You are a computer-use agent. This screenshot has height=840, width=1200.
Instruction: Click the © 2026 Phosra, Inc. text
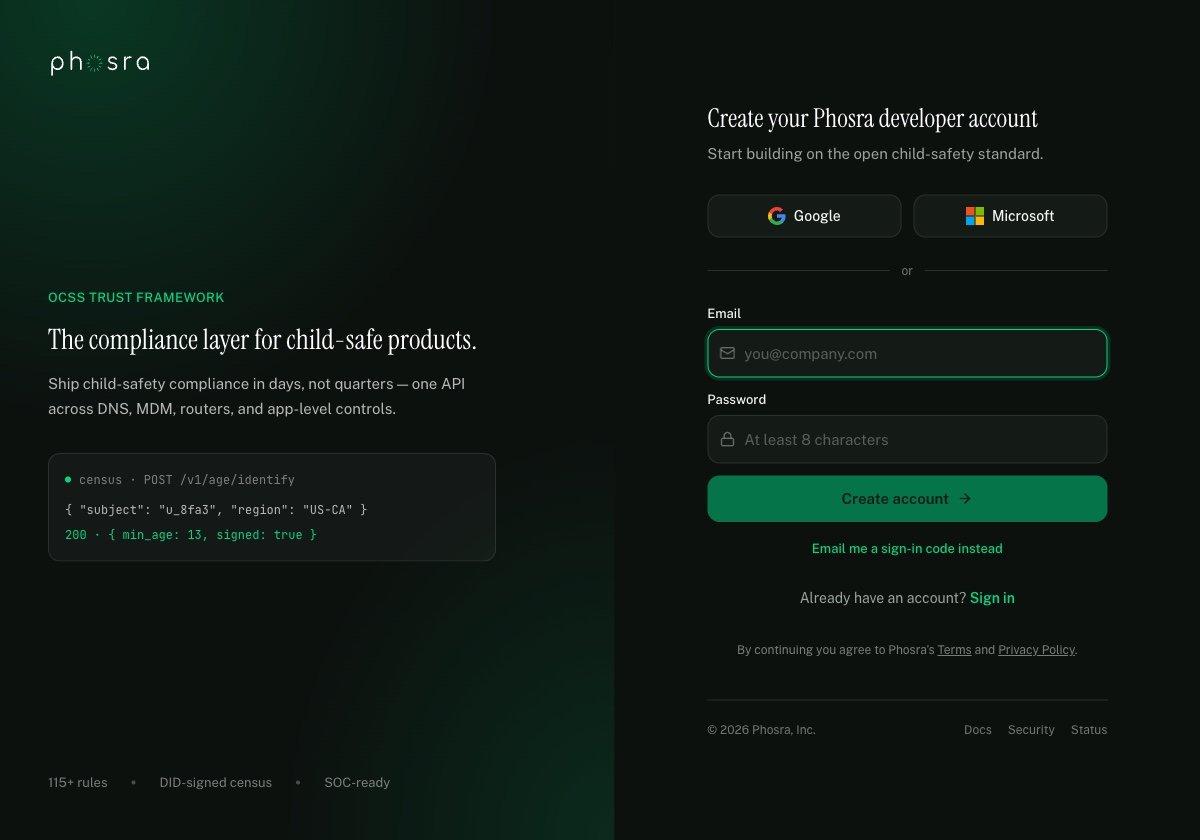tap(761, 730)
